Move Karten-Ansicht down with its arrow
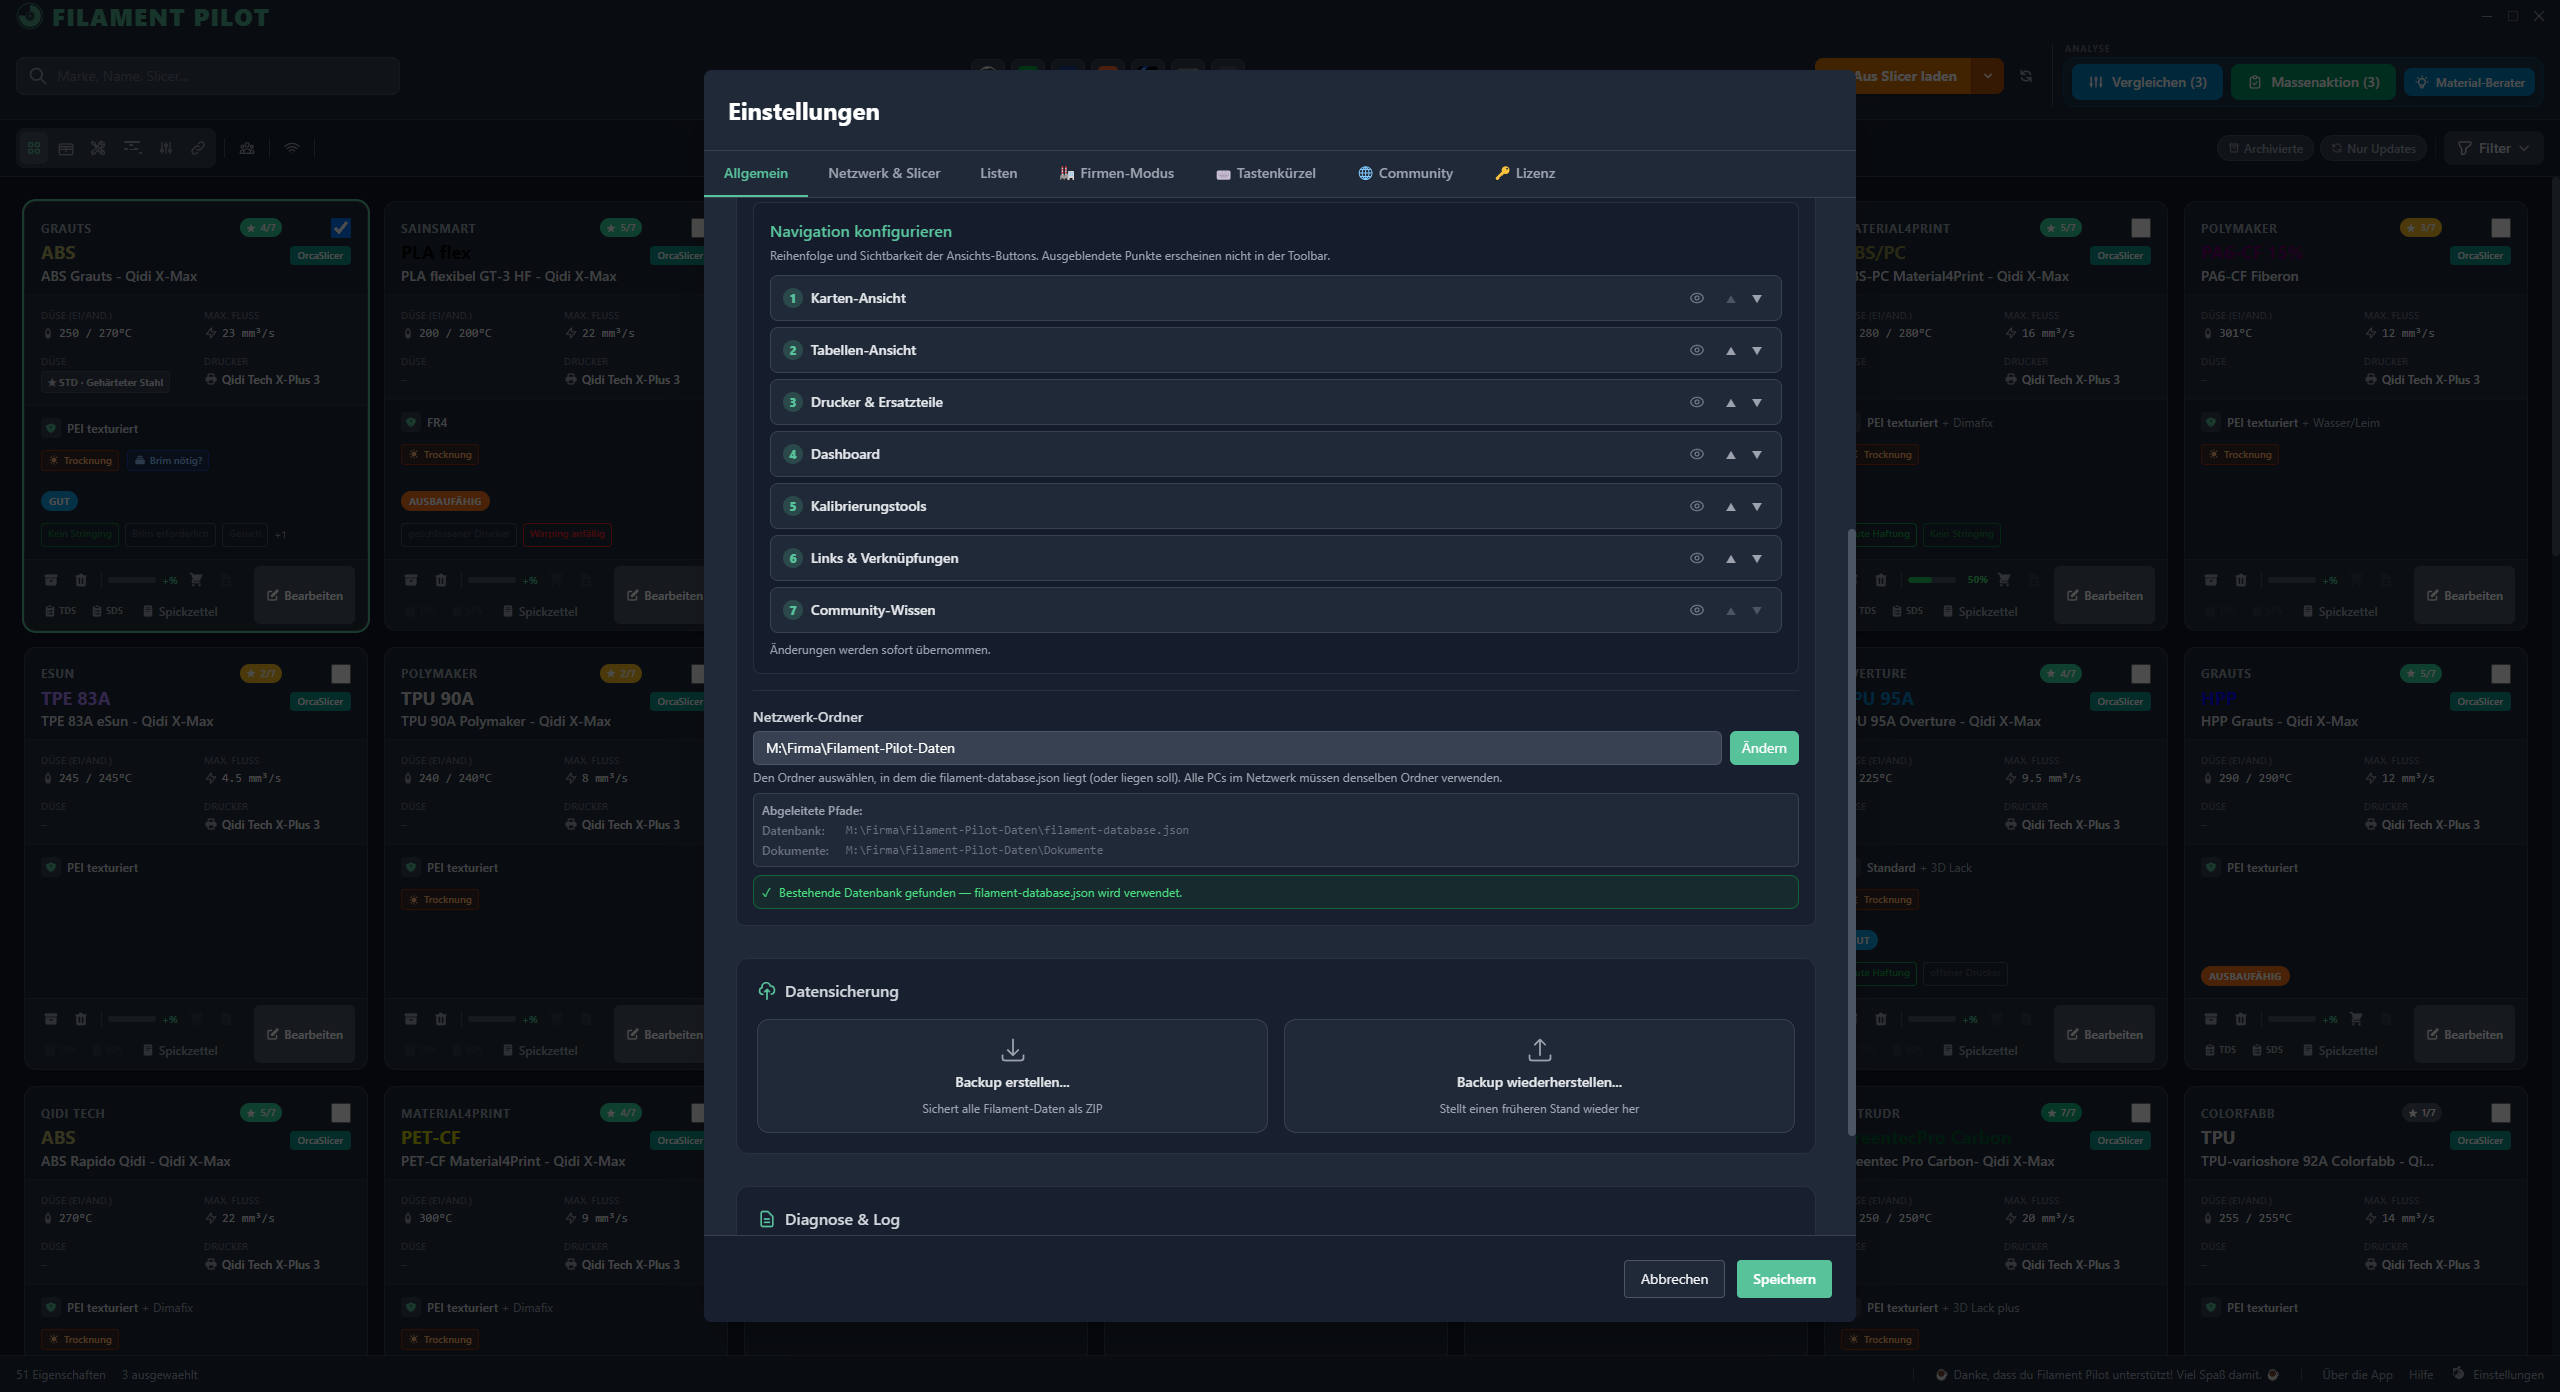 coord(1757,298)
